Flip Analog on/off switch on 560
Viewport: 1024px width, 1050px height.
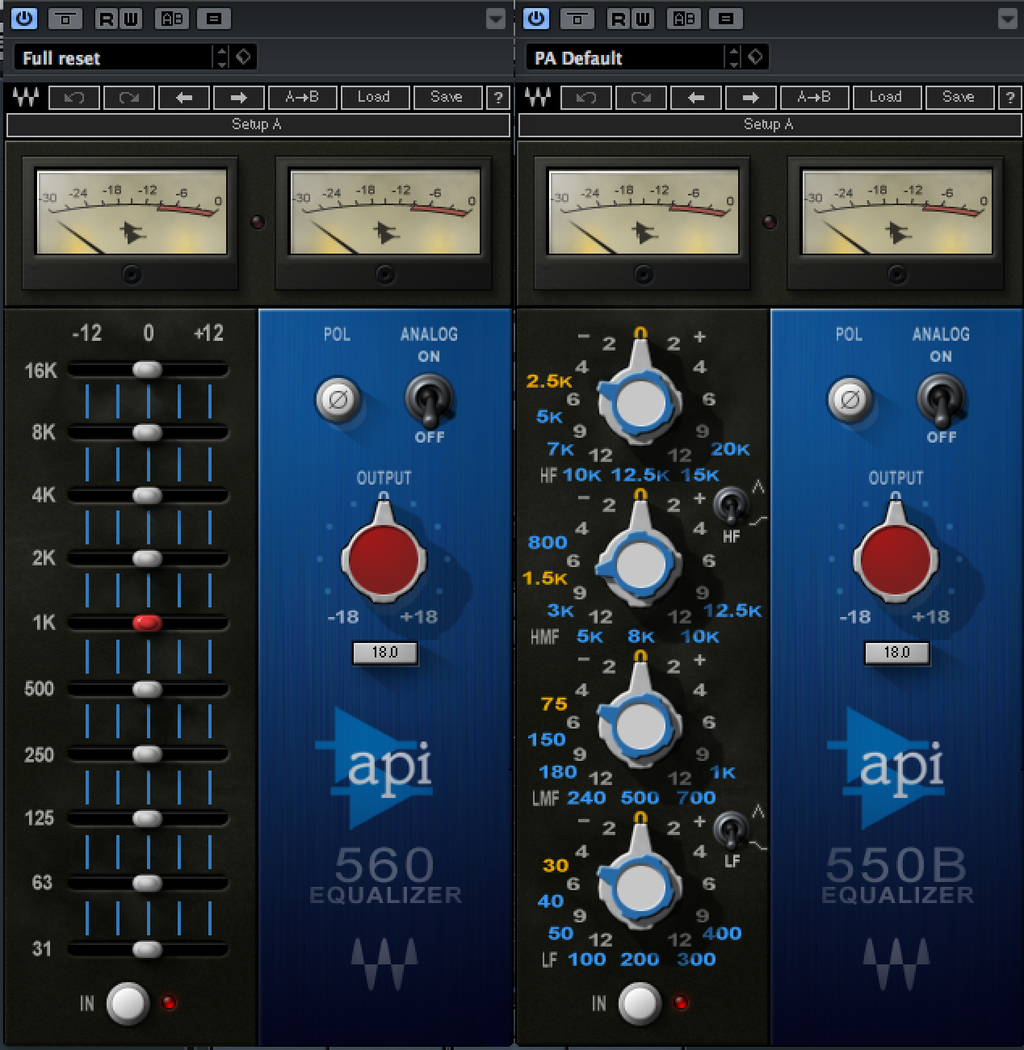(x=430, y=400)
